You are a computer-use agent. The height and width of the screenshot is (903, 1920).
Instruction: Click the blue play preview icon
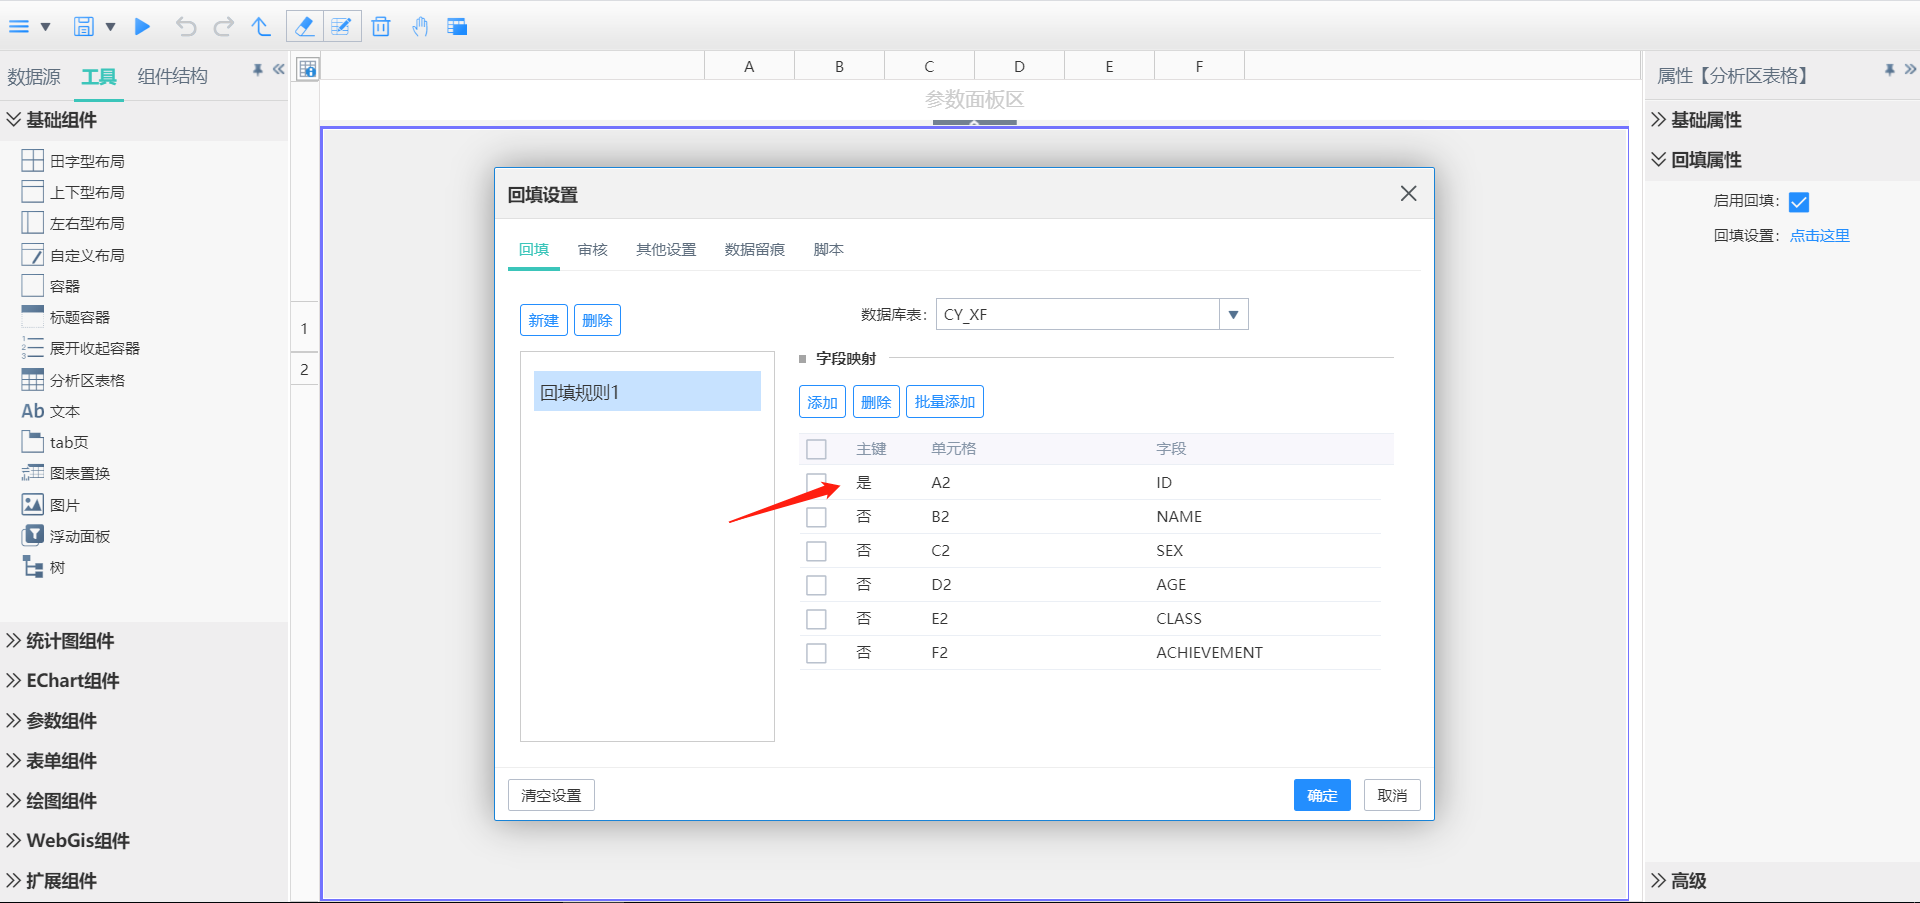click(143, 27)
